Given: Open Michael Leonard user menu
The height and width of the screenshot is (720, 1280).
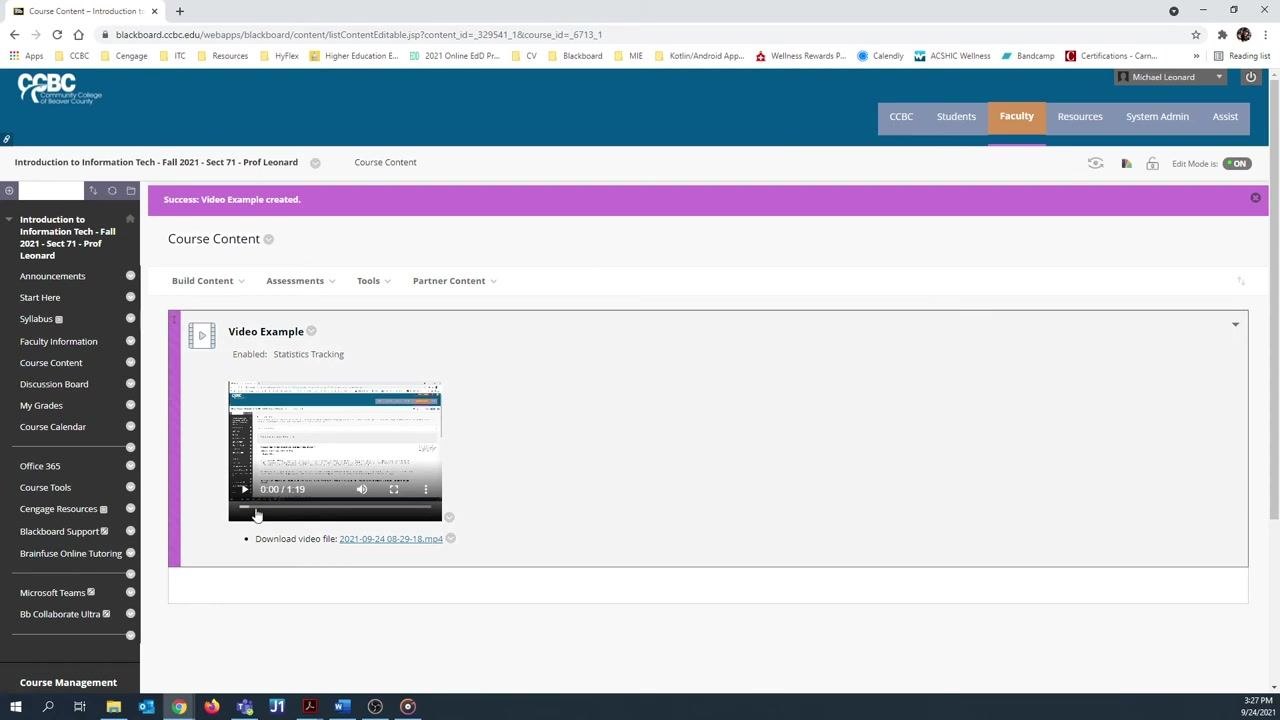Looking at the screenshot, I should [x=1170, y=77].
